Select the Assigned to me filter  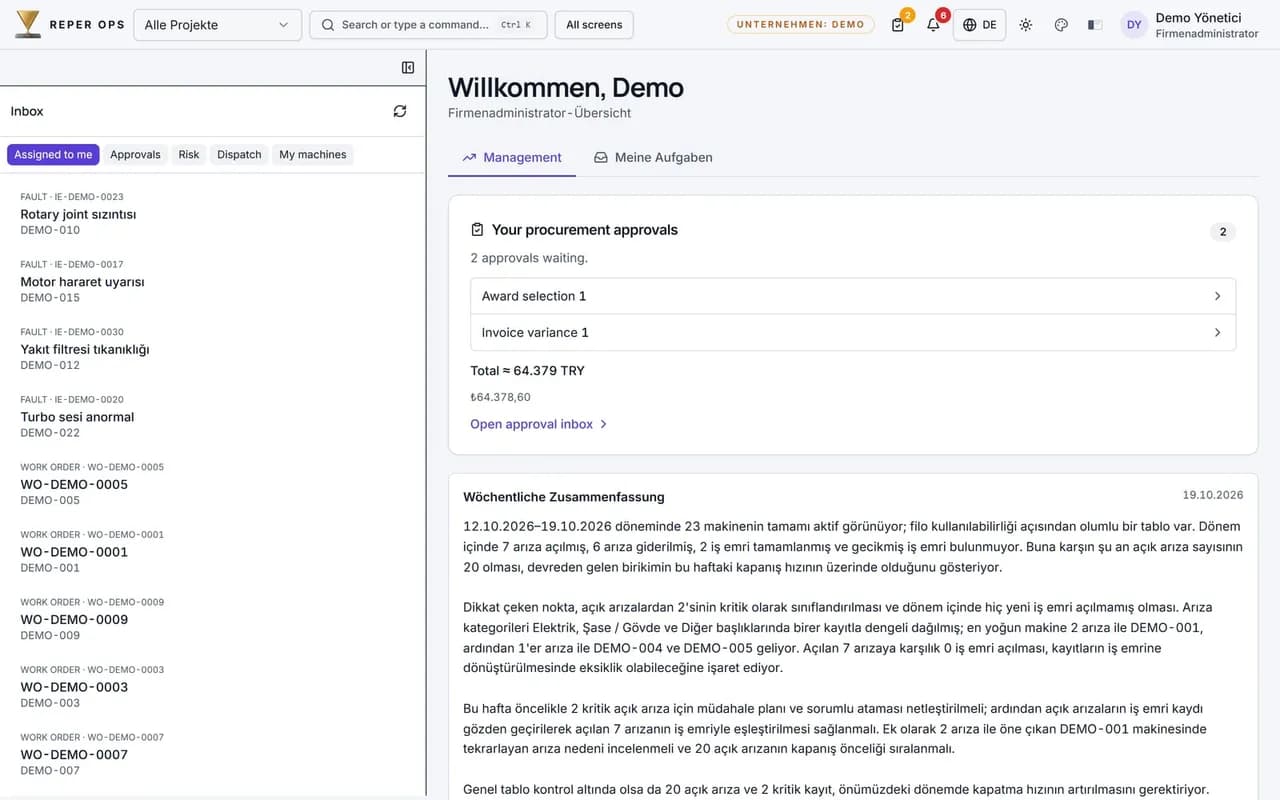coord(53,154)
